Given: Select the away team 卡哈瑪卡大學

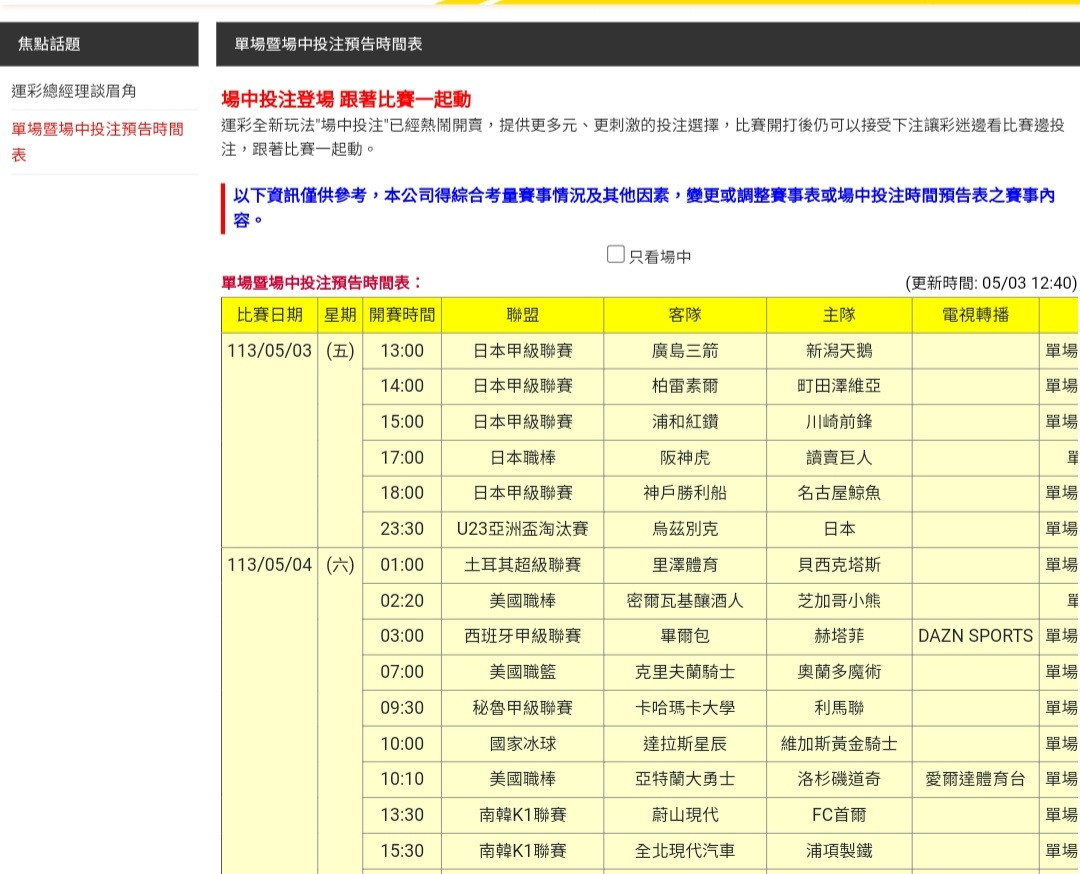Looking at the screenshot, I should pyautogui.click(x=685, y=707).
